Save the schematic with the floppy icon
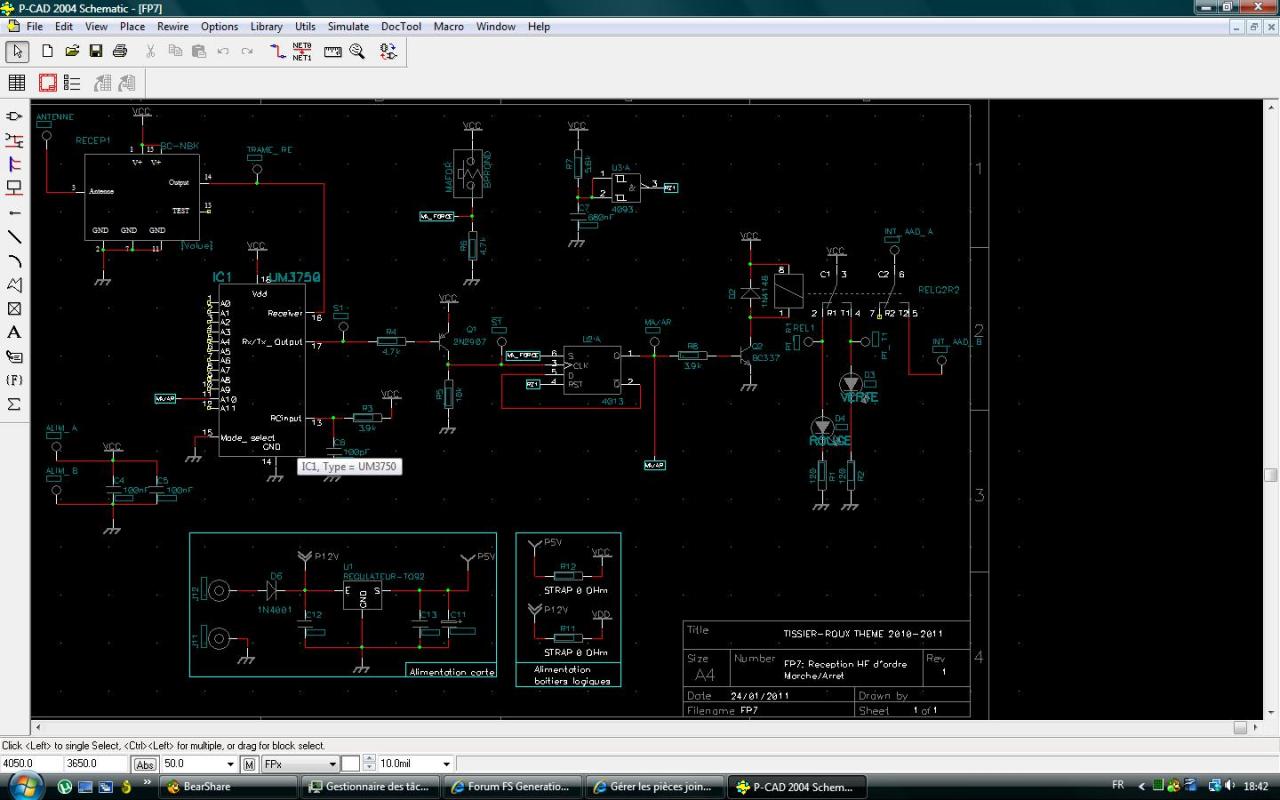 (x=96, y=51)
